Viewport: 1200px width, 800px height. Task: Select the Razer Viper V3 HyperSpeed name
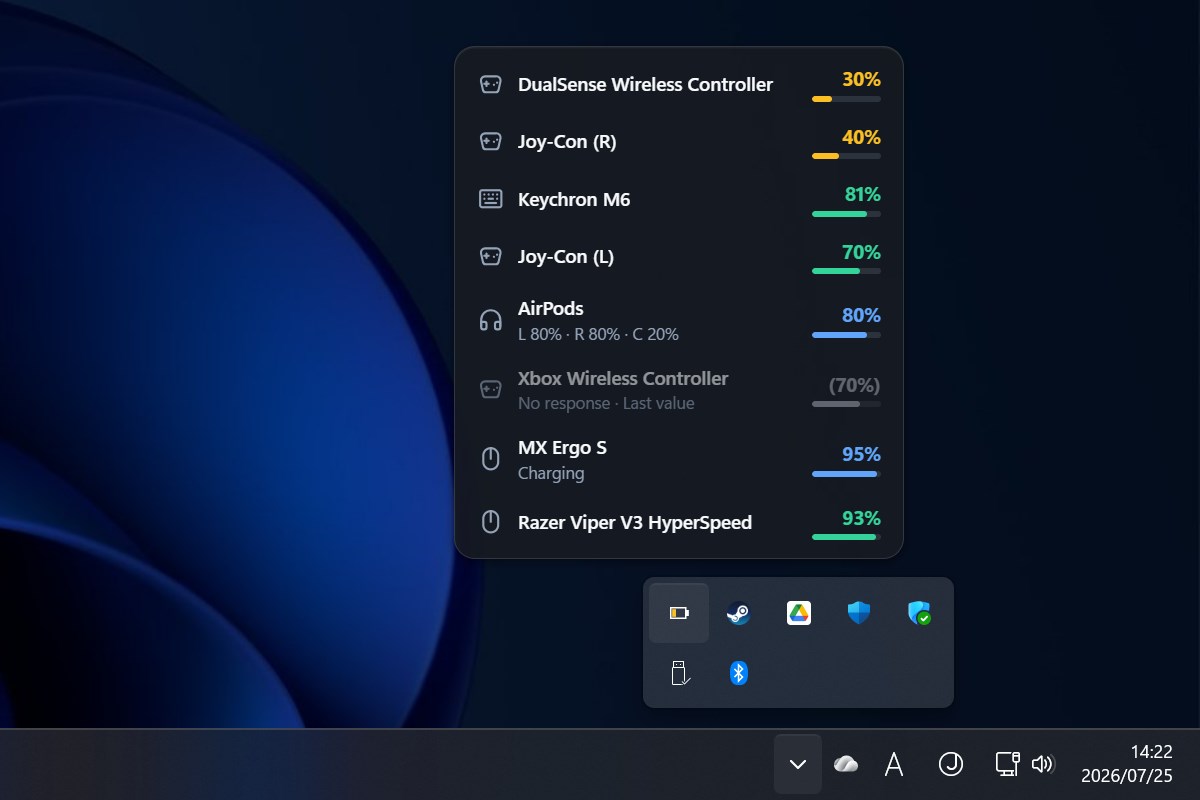(x=635, y=522)
